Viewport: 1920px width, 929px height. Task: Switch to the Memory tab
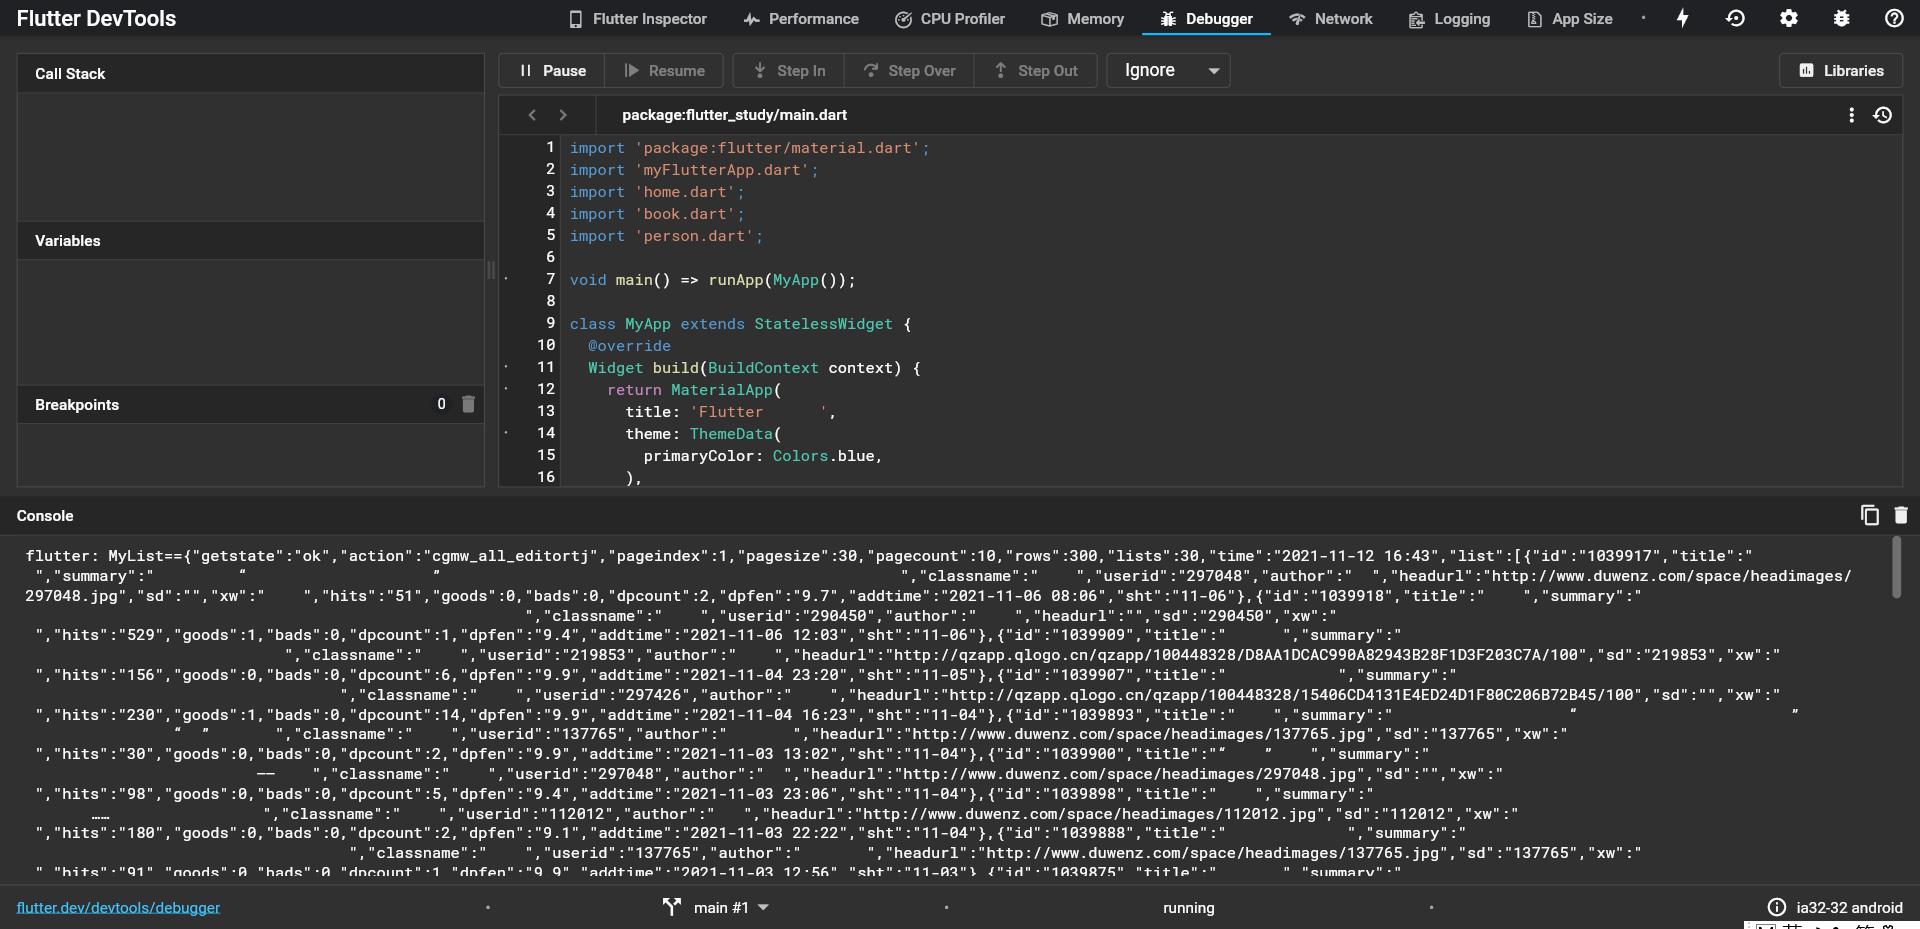[1082, 19]
